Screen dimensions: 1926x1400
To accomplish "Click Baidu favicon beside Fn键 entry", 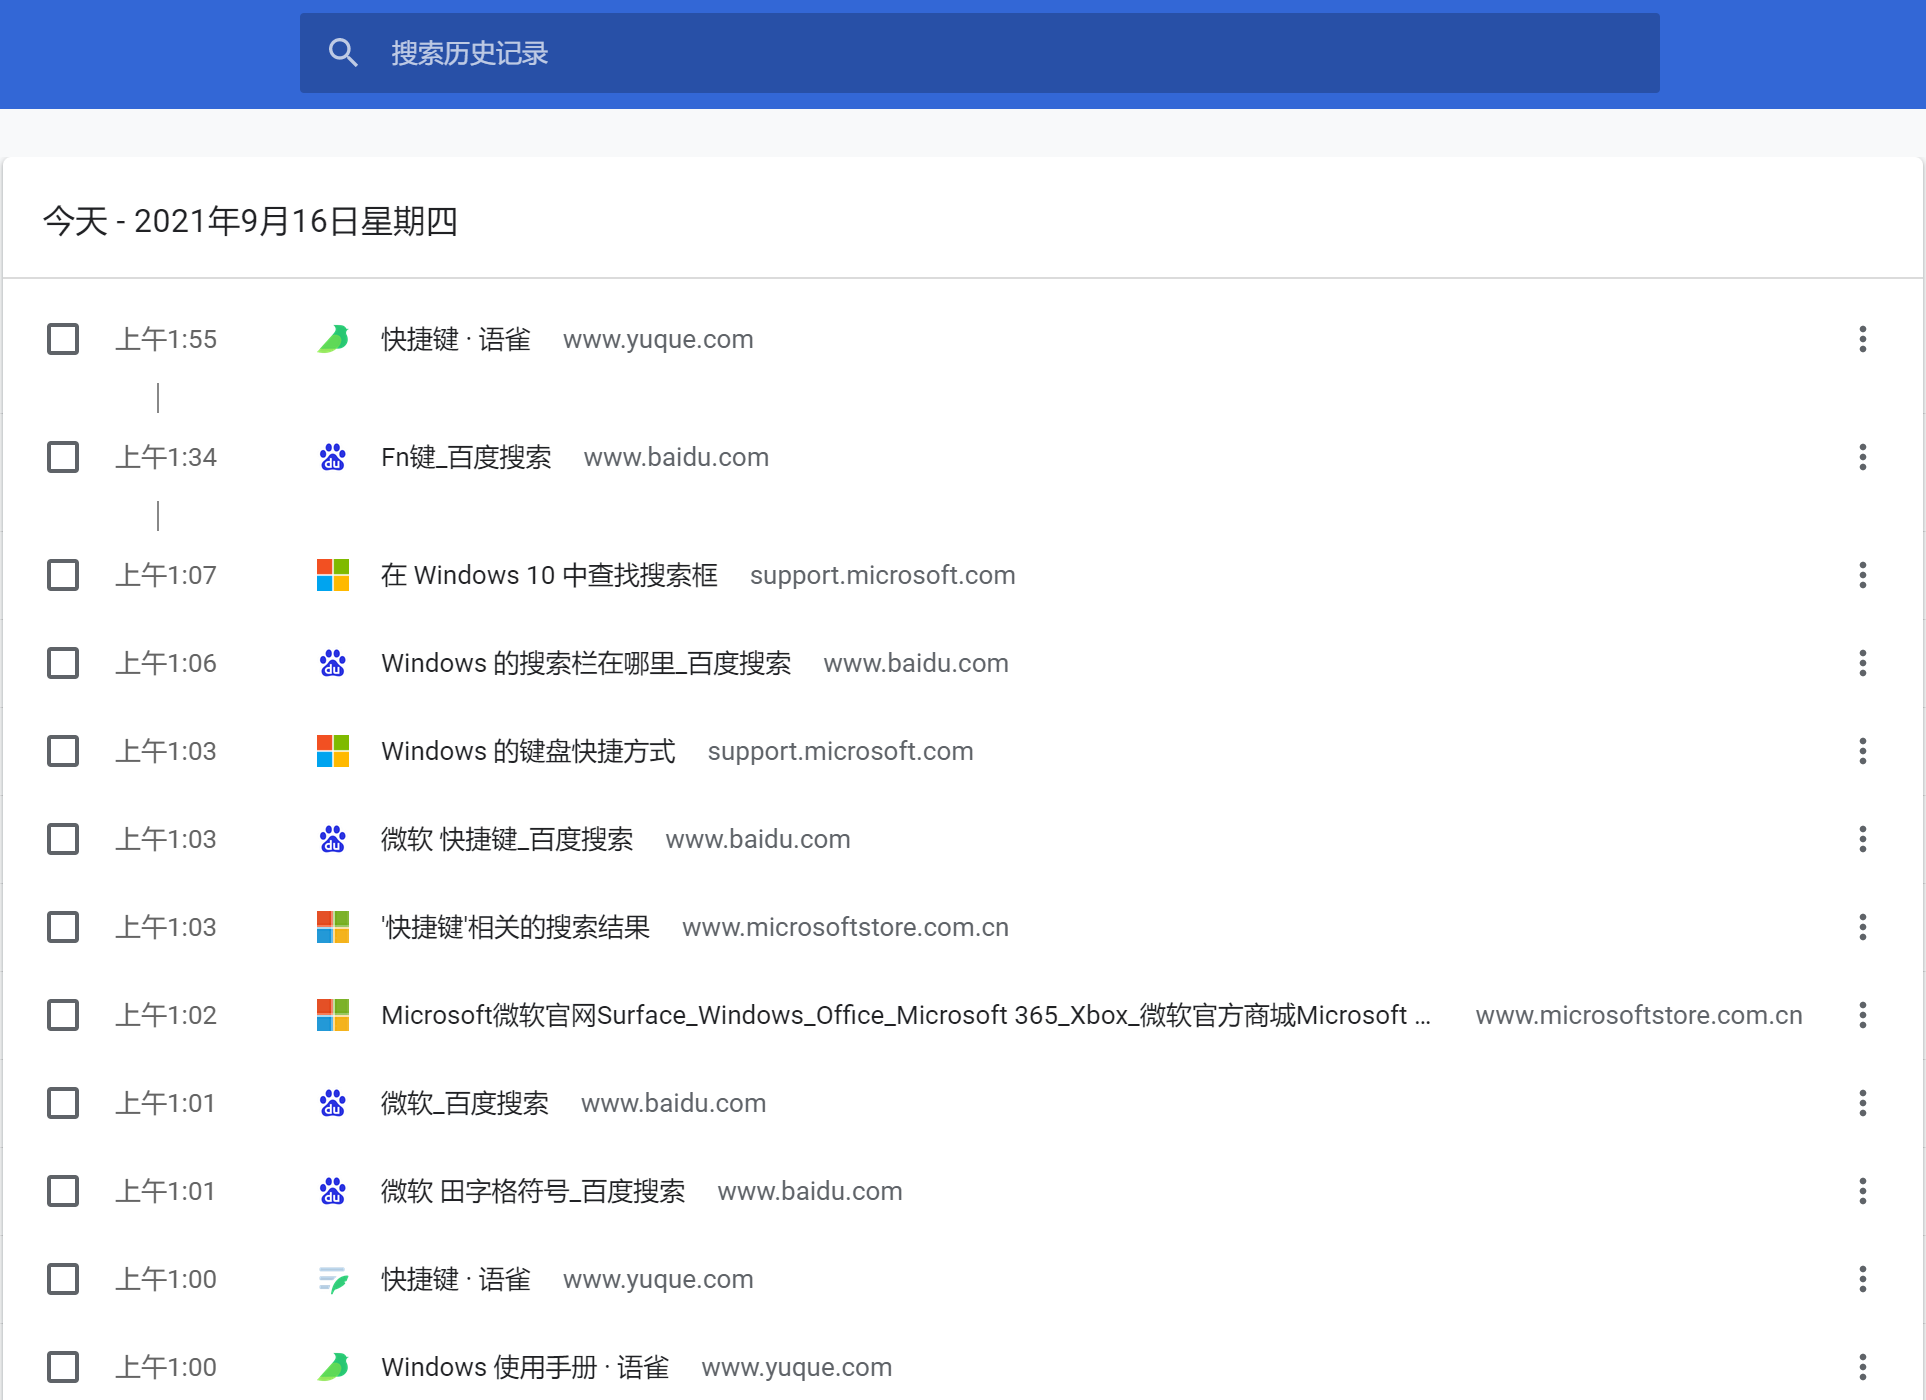I will [x=333, y=457].
